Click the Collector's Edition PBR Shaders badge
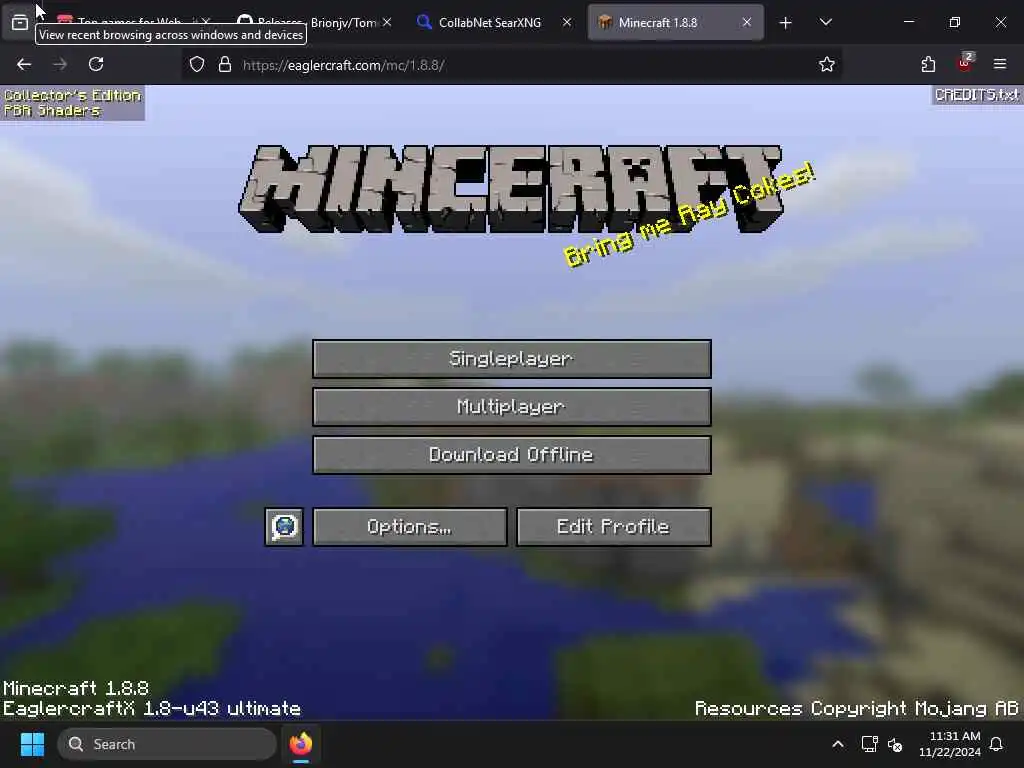Image resolution: width=1024 pixels, height=768 pixels. point(72,103)
